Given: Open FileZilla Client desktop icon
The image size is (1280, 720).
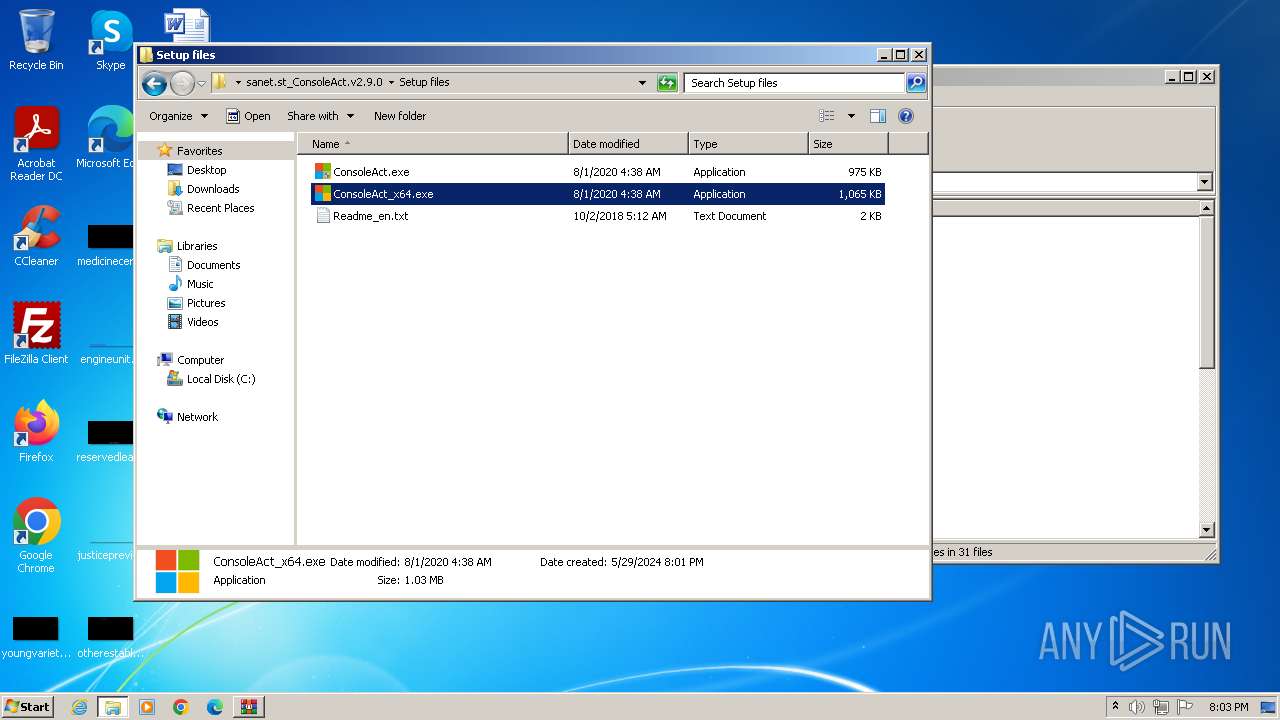Looking at the screenshot, I should (x=36, y=333).
